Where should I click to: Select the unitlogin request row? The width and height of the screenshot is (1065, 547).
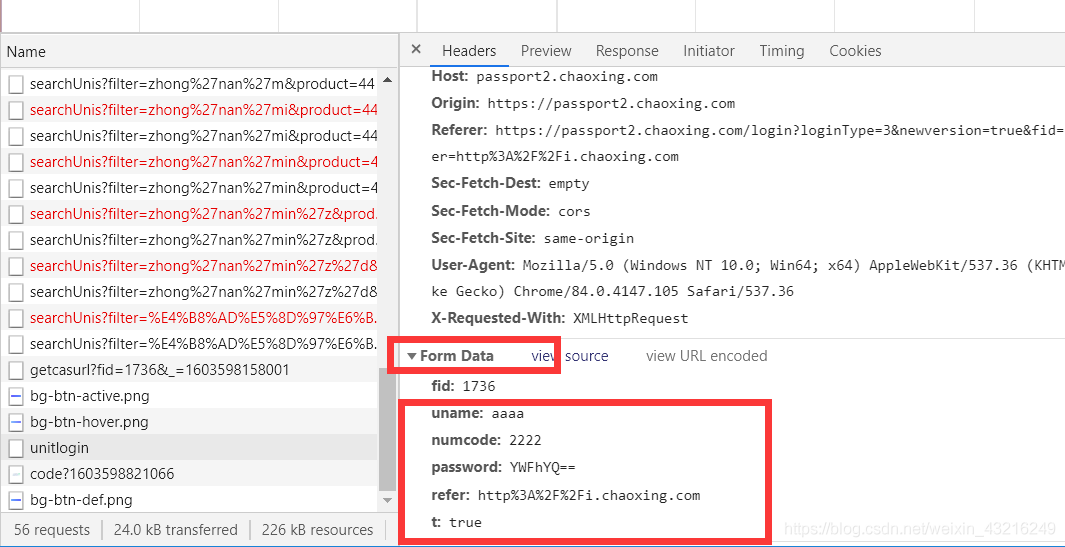190,448
